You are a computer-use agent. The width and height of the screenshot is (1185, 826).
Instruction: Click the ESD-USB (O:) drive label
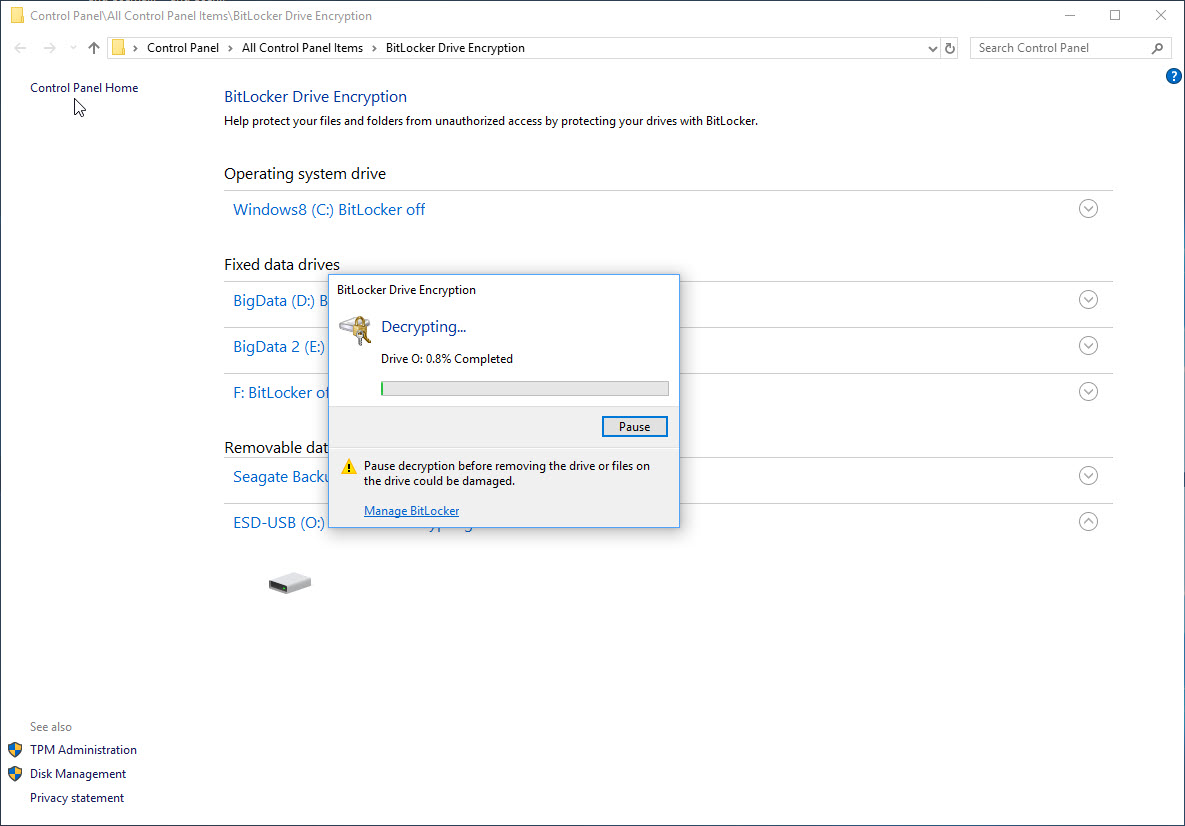click(279, 523)
